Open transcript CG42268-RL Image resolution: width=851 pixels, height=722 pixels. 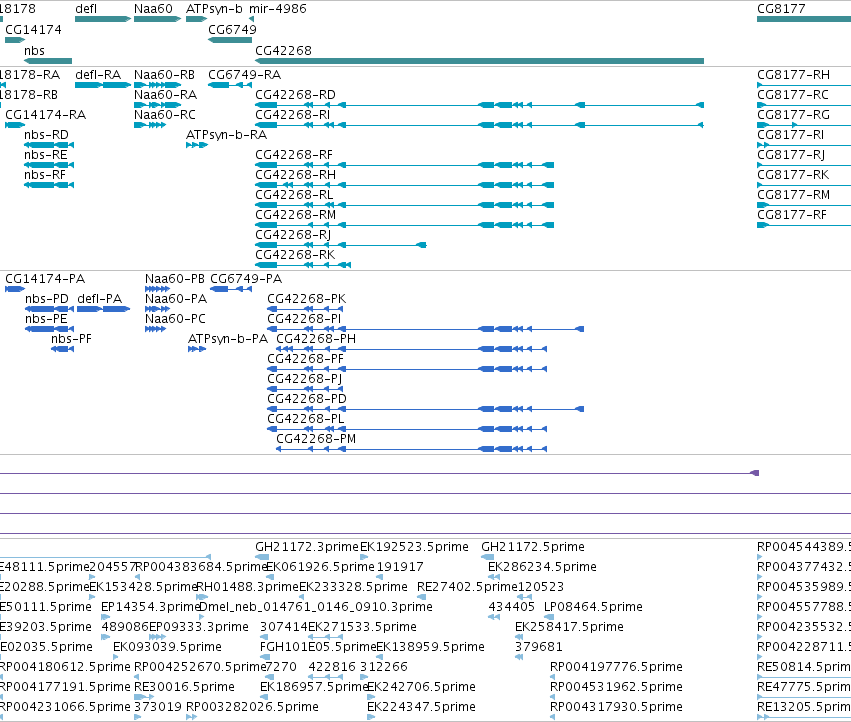tap(294, 195)
